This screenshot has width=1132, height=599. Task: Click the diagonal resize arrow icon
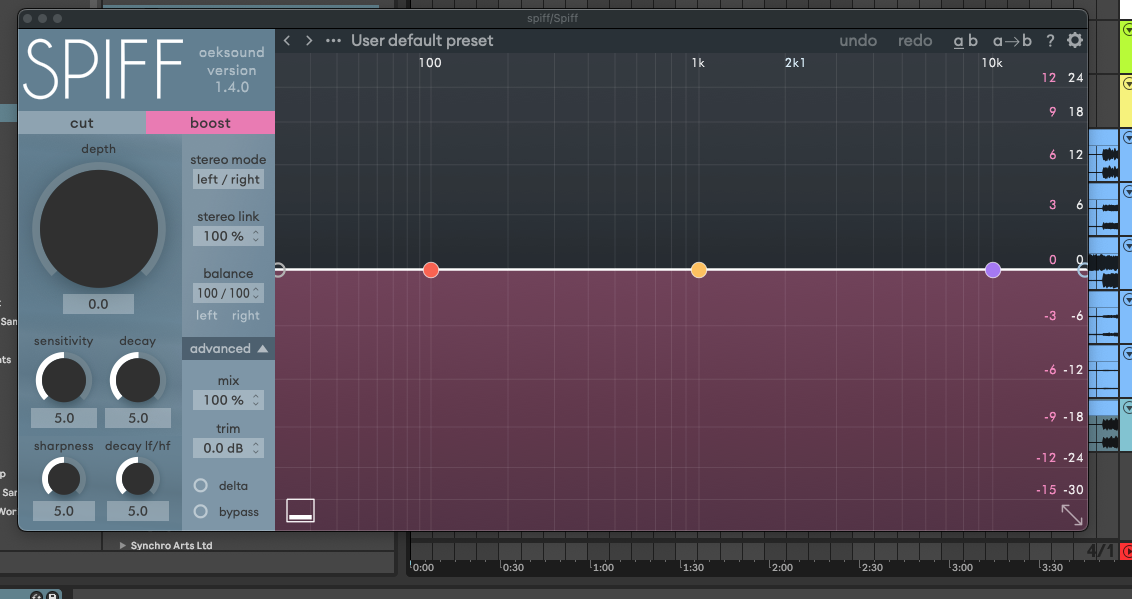(1071, 515)
